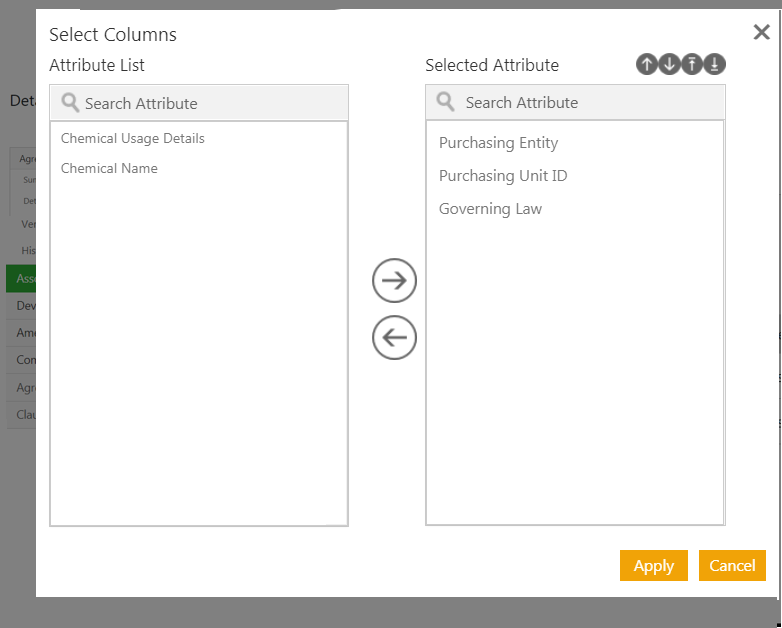This screenshot has height=628, width=782.
Task: Click the move-to-bottom arrow icon
Action: 714,65
